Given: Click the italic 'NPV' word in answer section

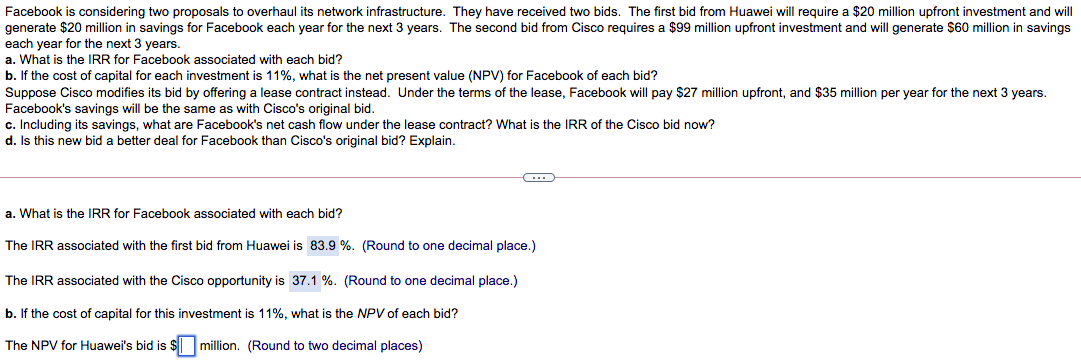Looking at the screenshot, I should tap(372, 314).
